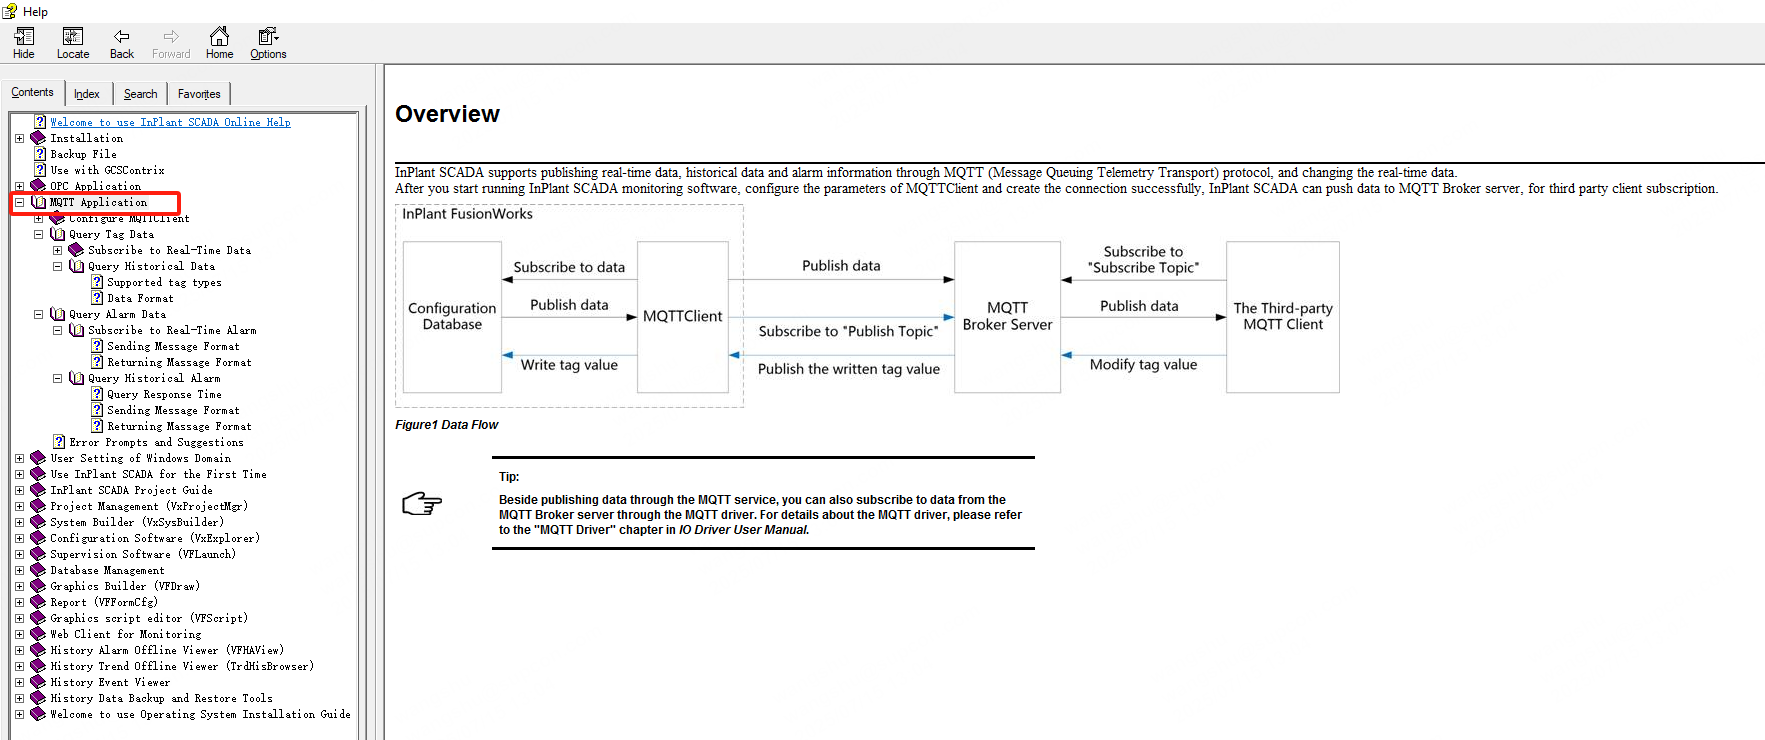The height and width of the screenshot is (740, 1765).
Task: Open History Alarm Offline Viewer (VFHAView) topic
Action: pyautogui.click(x=167, y=650)
